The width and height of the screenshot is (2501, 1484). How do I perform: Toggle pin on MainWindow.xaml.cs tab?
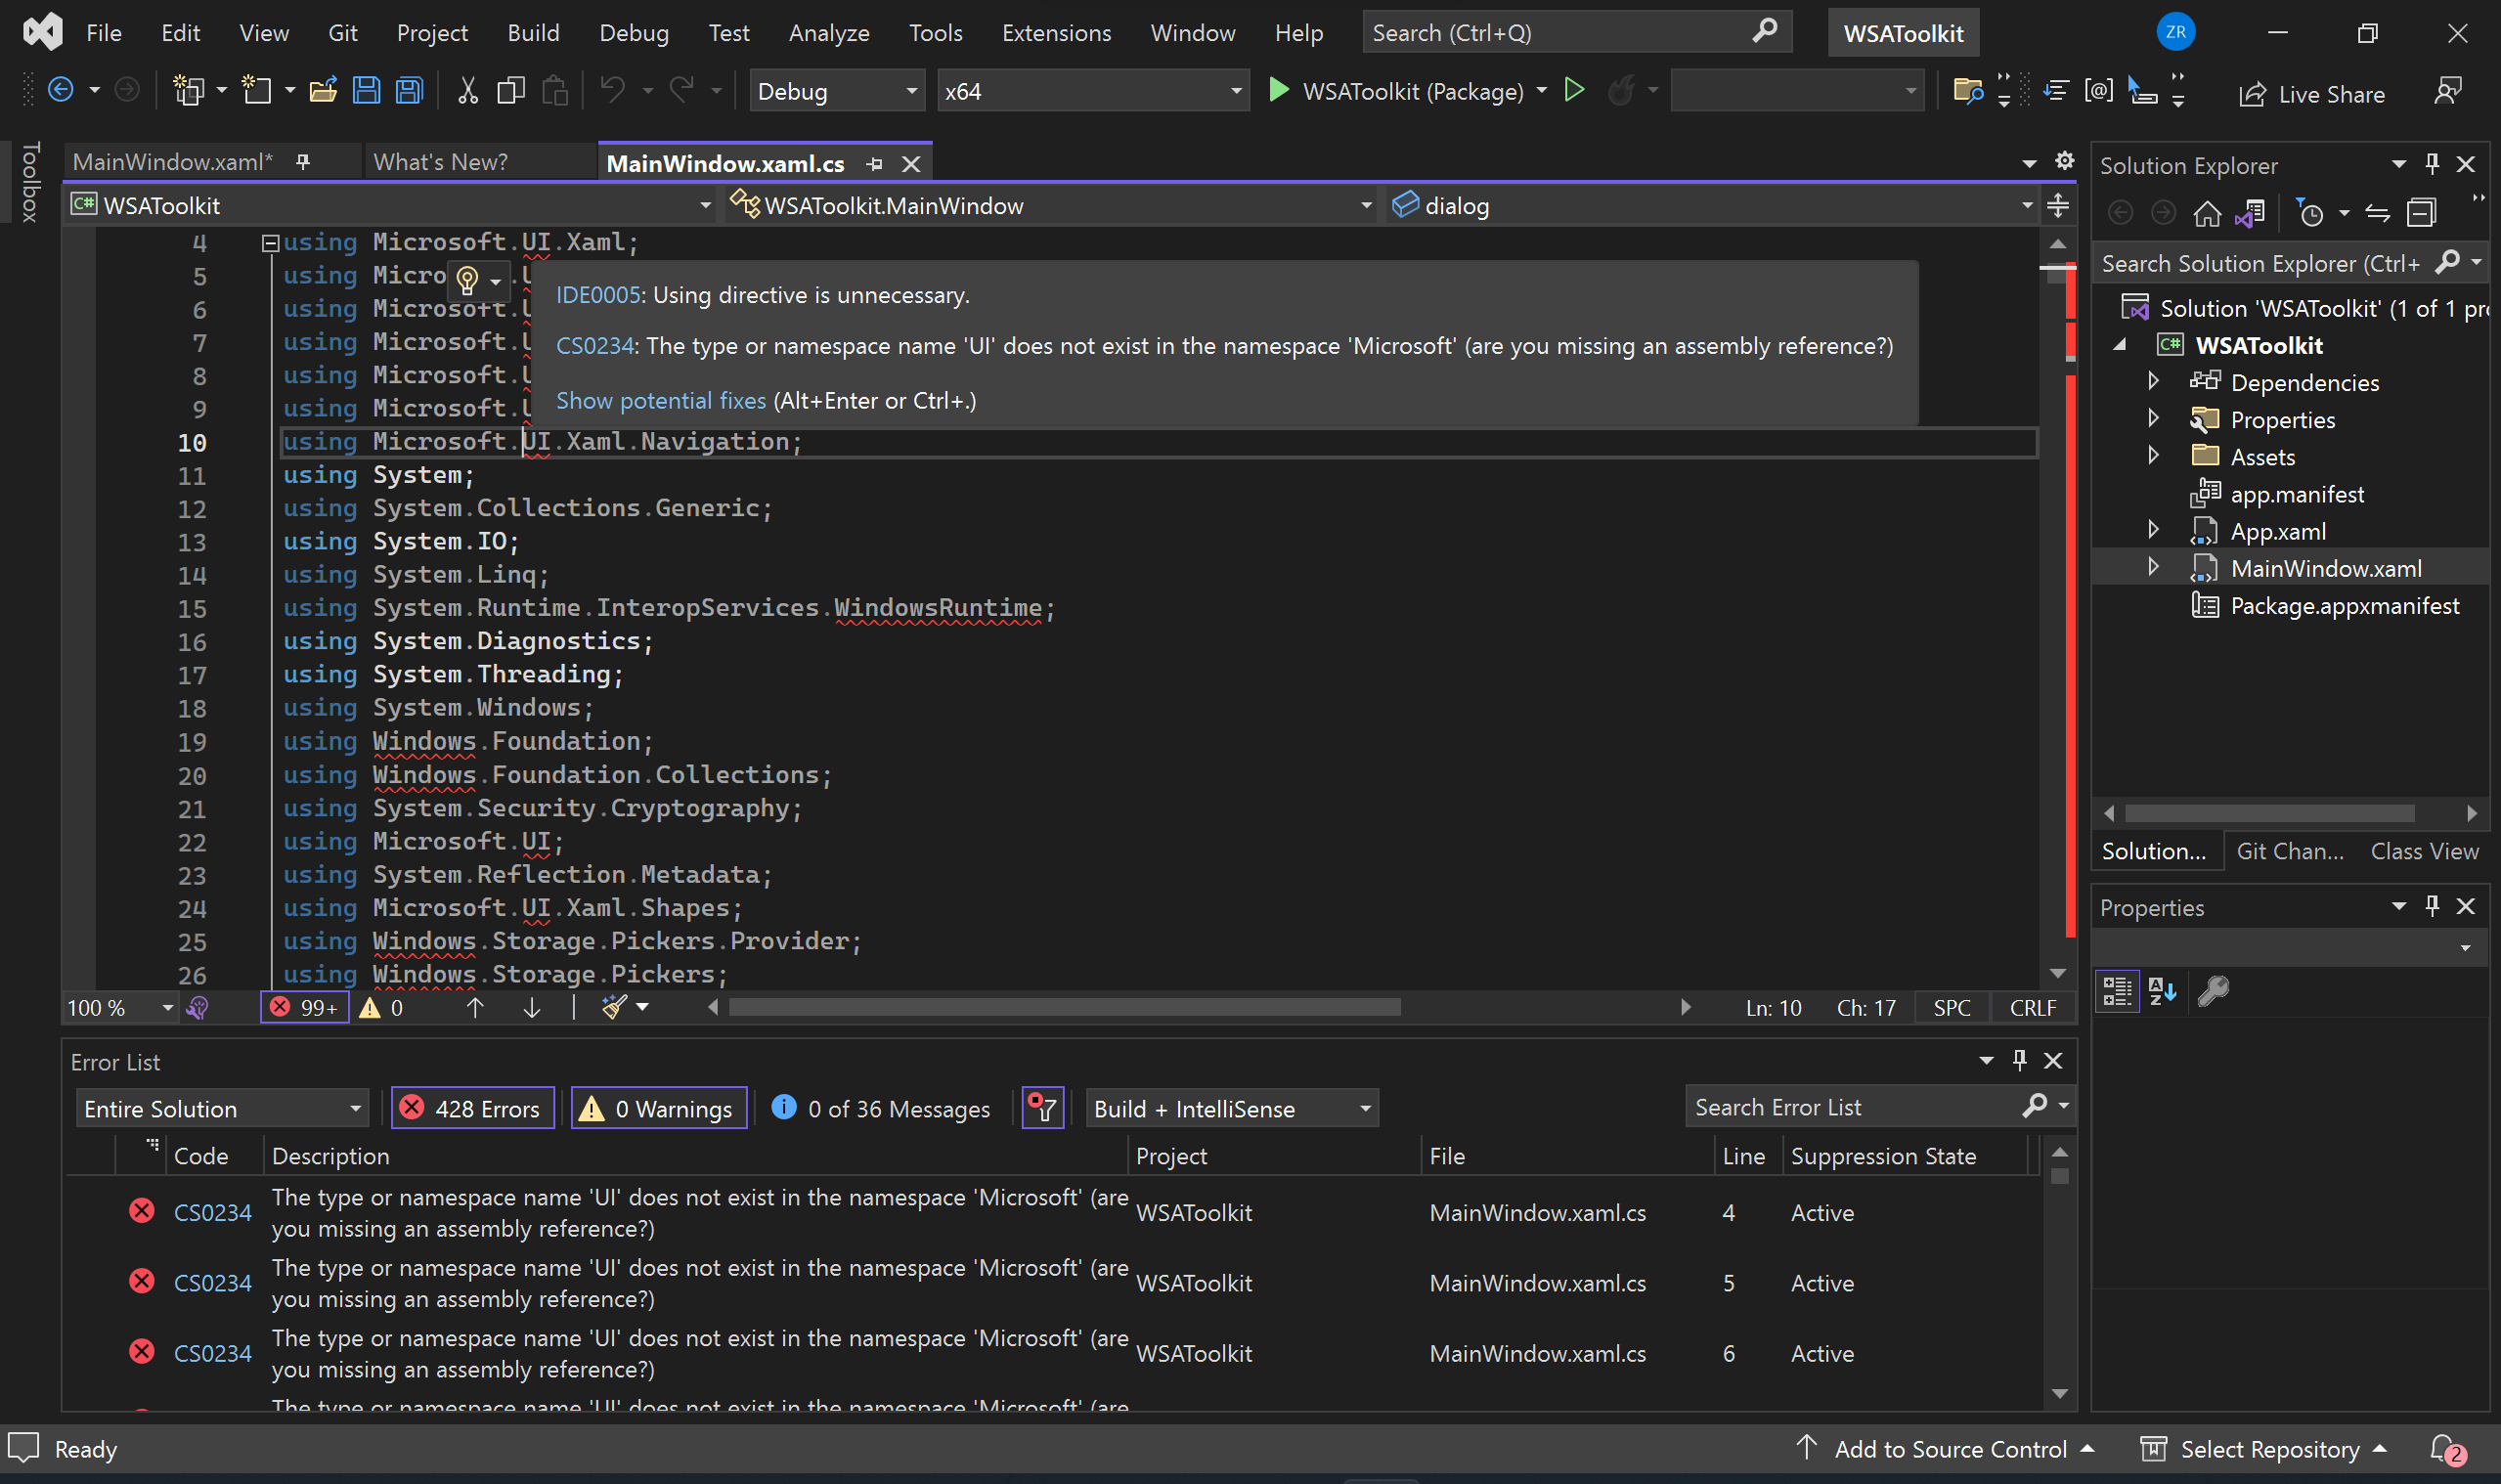[875, 164]
